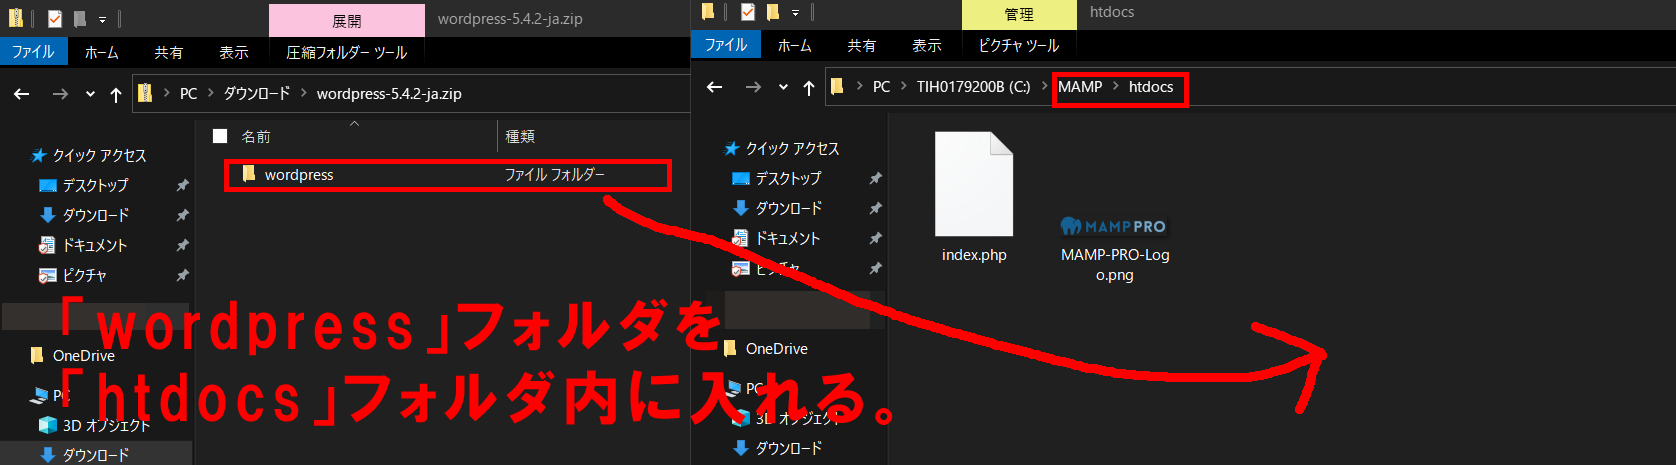
Task: Open the 共有 tab in the zip window
Action: pyautogui.click(x=169, y=52)
